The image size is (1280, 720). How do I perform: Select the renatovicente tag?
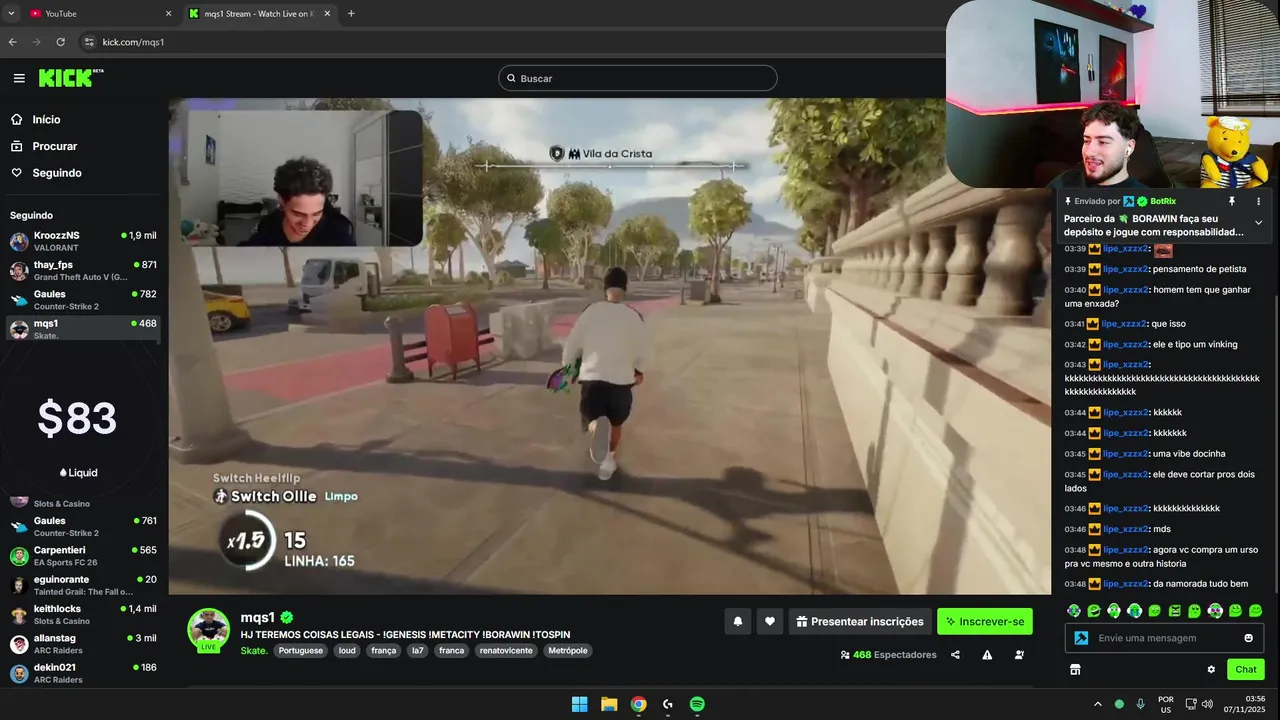(506, 650)
